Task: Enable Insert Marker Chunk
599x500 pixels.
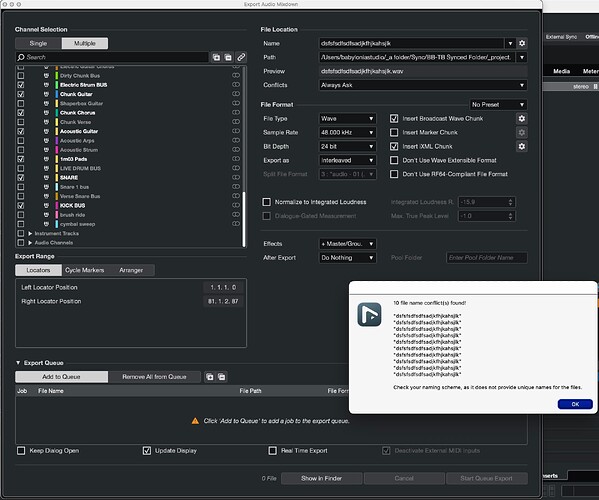Action: click(x=394, y=133)
